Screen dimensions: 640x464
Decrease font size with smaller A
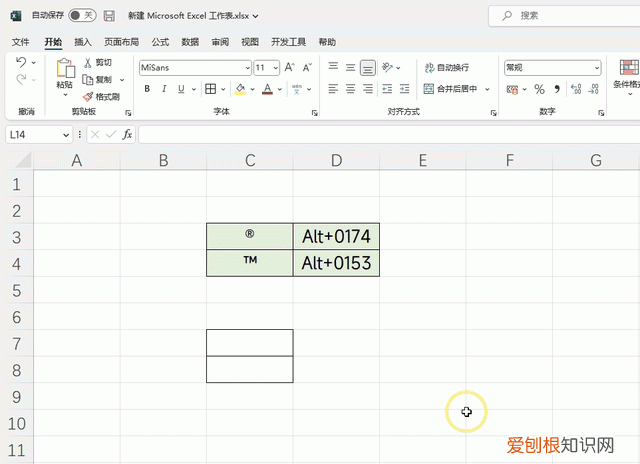point(307,67)
